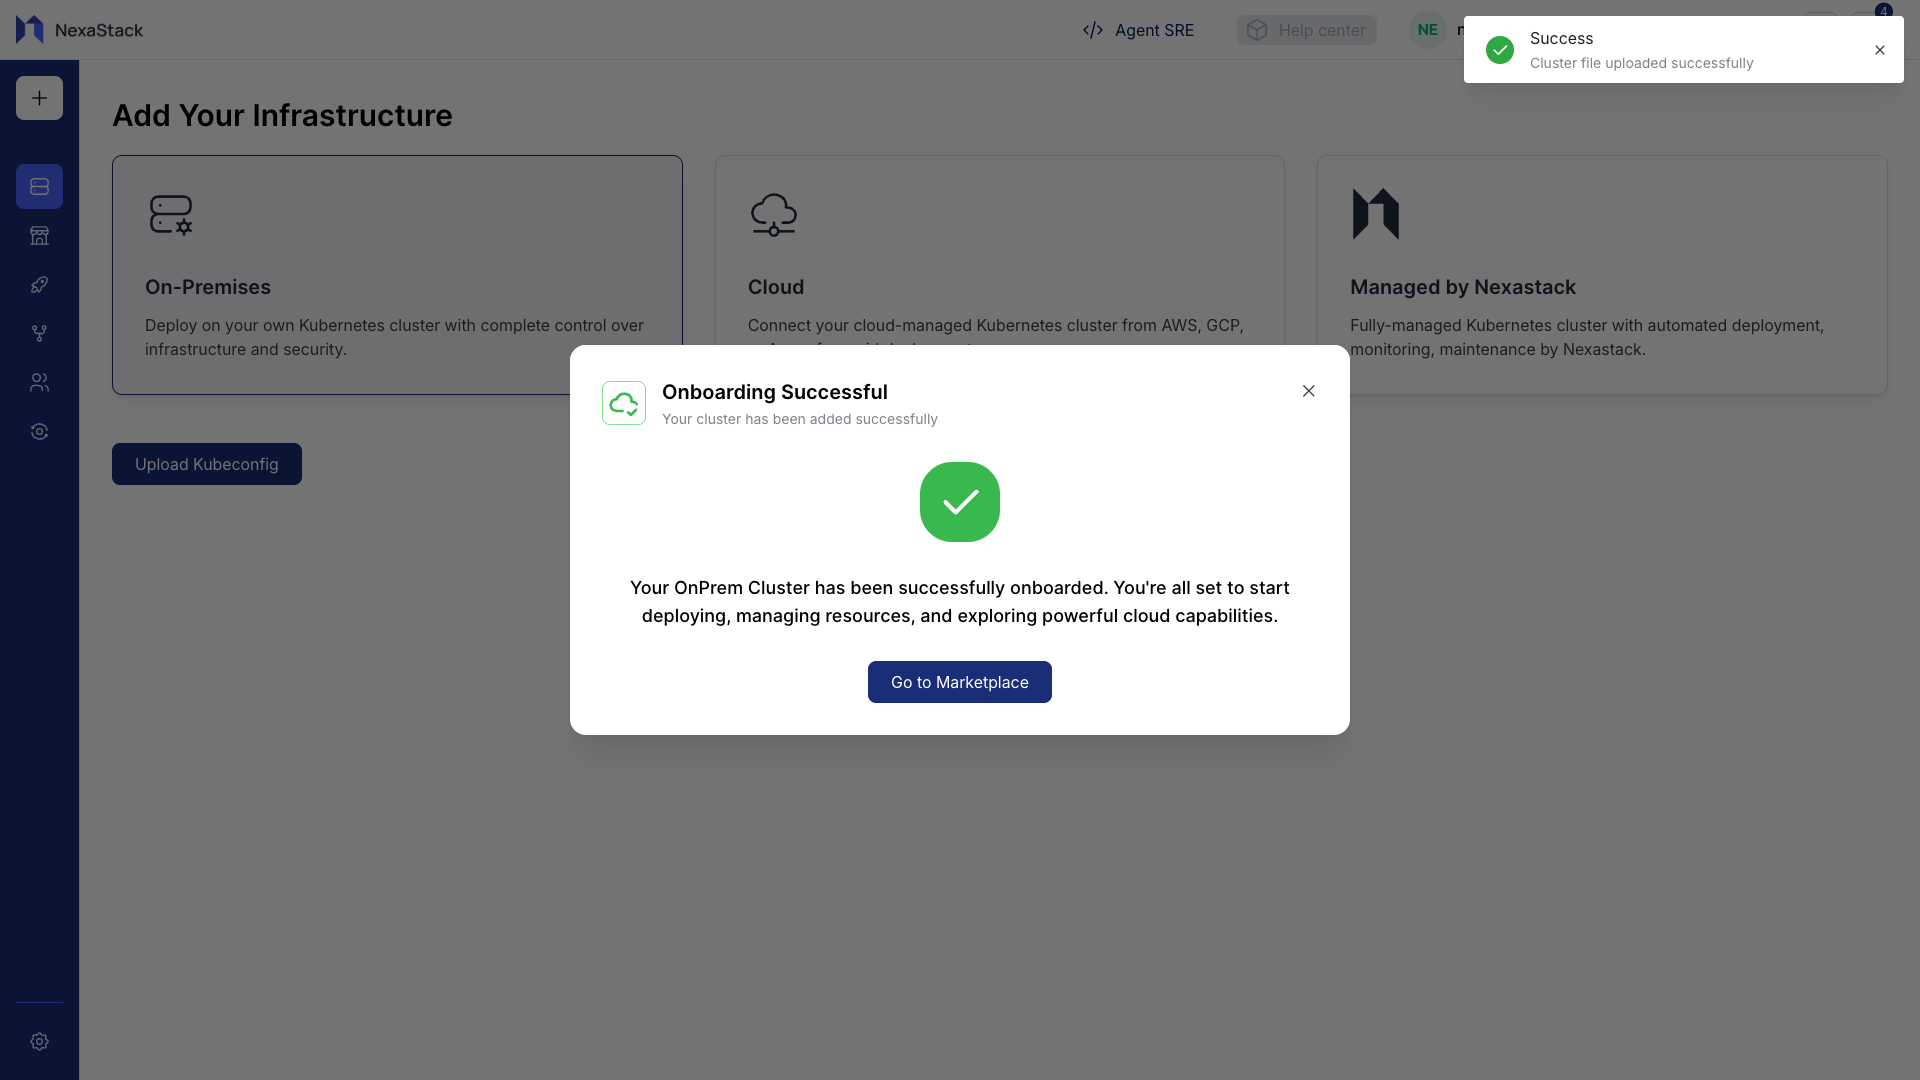Dismiss the Success toast notification
Screen dimensions: 1920x1080
pyautogui.click(x=1880, y=50)
